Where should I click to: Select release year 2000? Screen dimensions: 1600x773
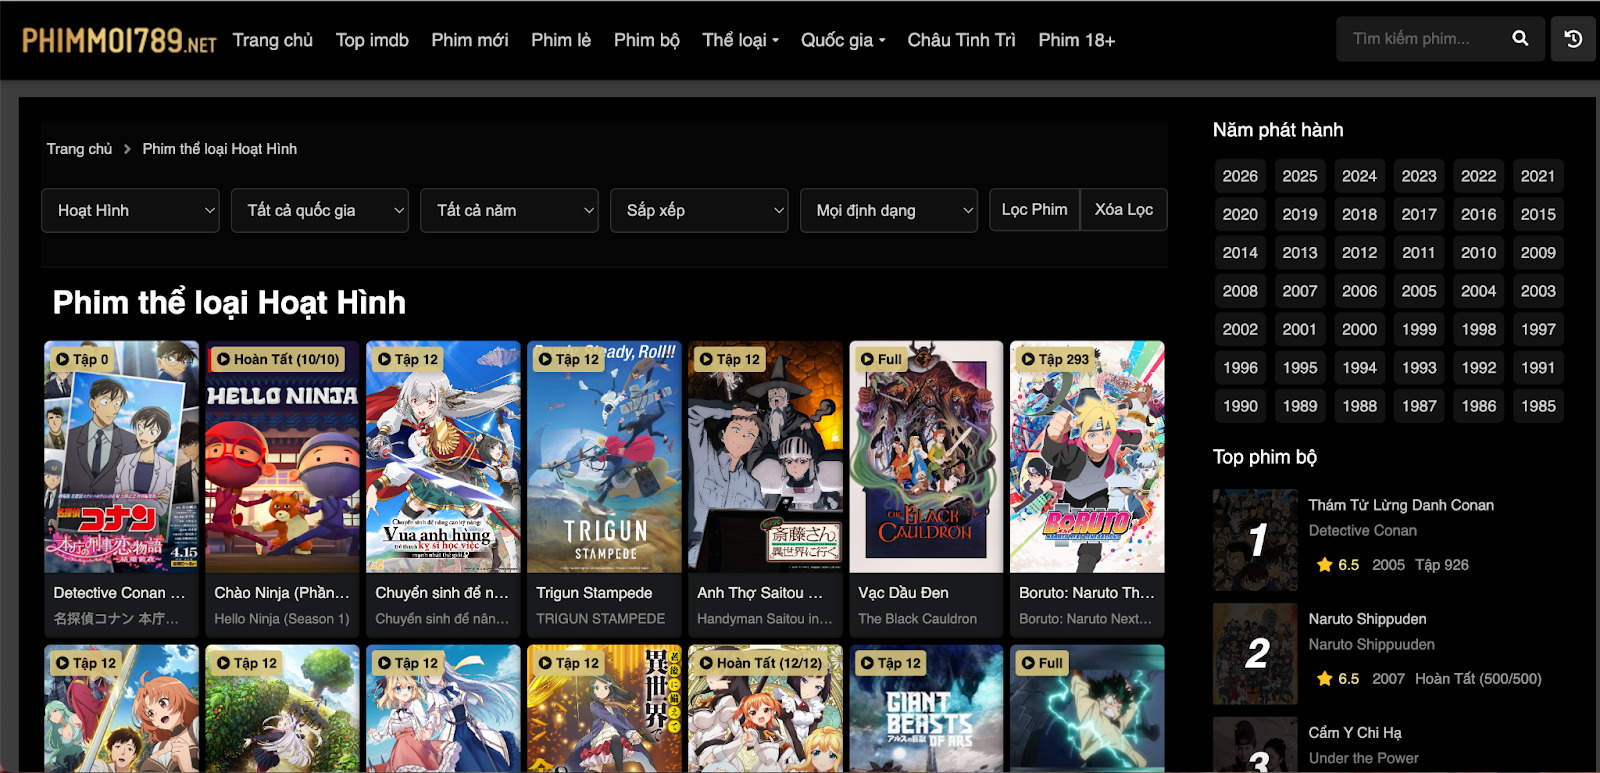[x=1359, y=329]
